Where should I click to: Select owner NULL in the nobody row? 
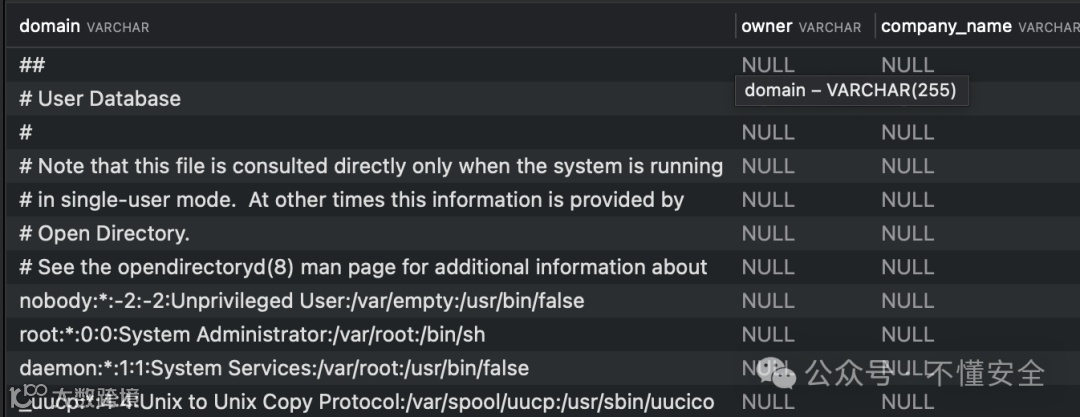768,301
